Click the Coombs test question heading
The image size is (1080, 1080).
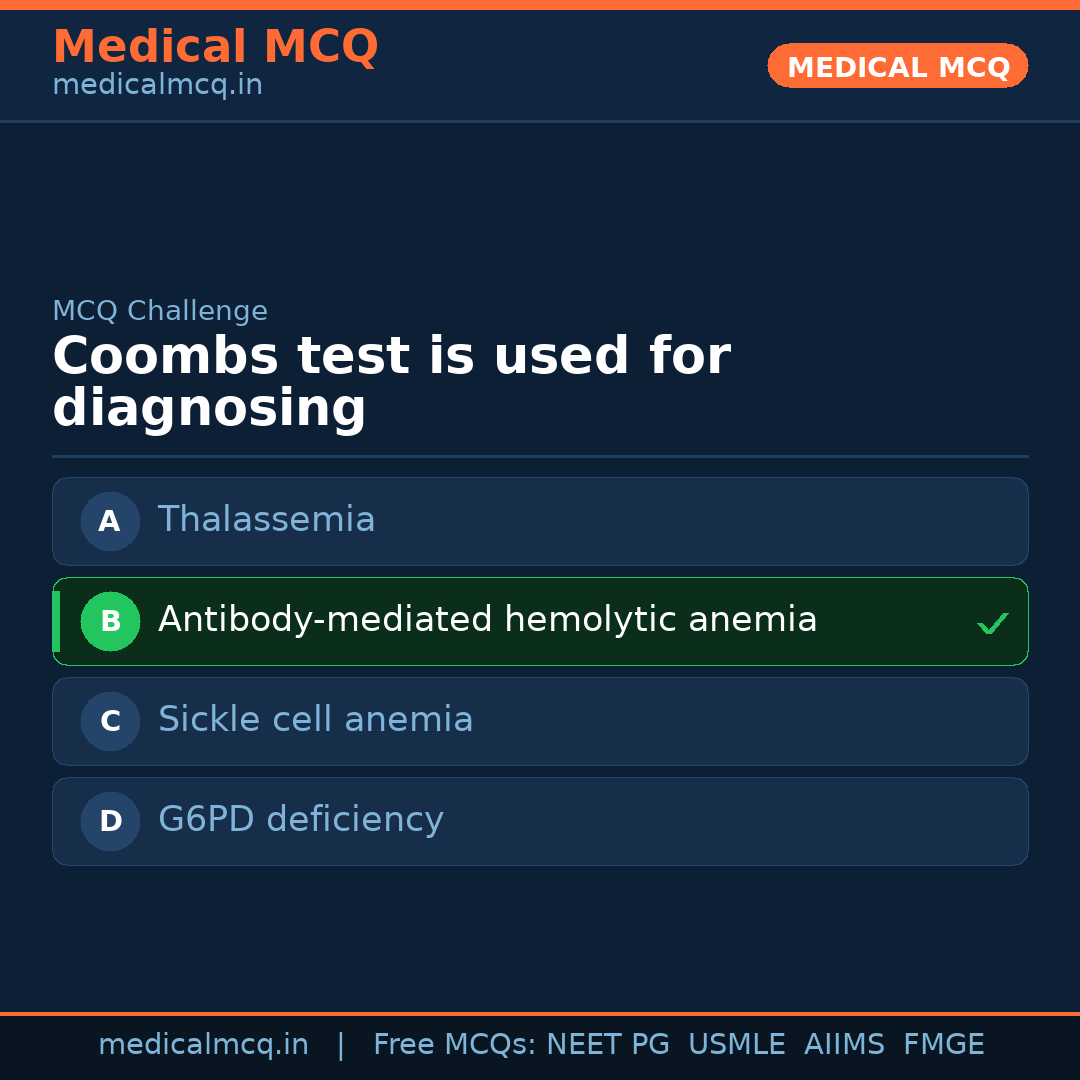click(x=391, y=383)
